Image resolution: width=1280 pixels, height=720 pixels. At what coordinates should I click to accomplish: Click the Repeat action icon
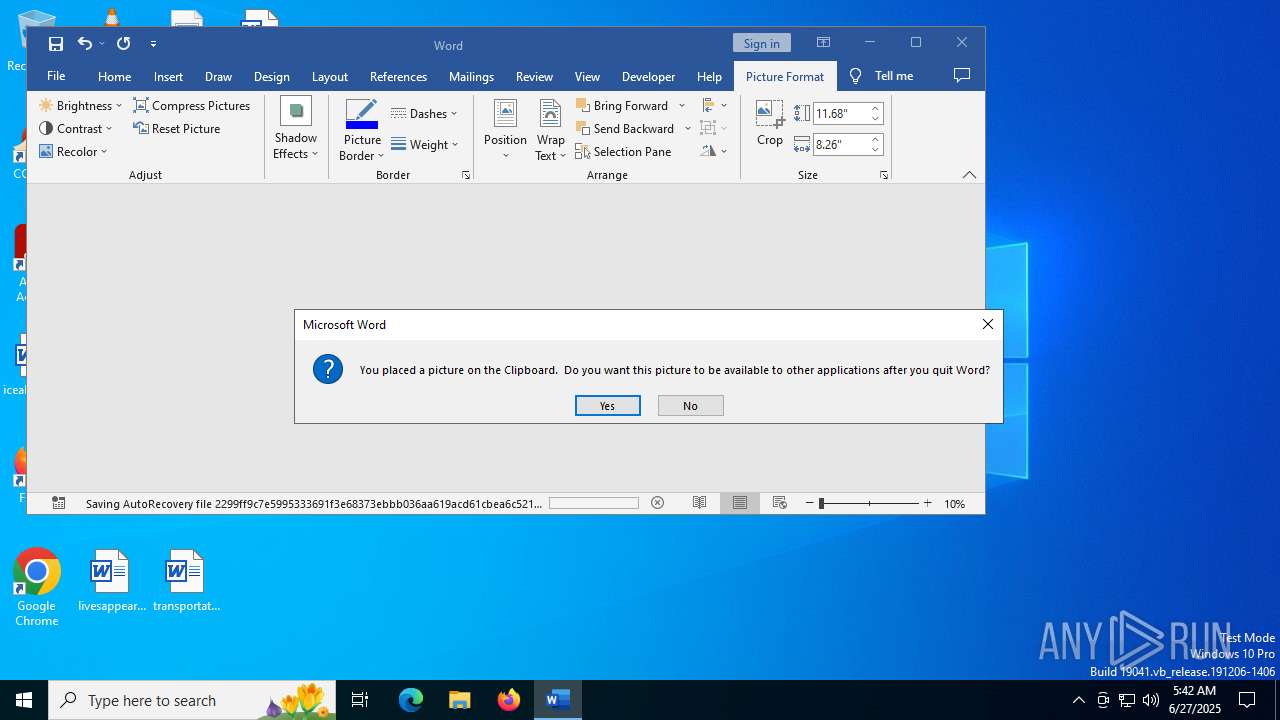[x=124, y=44]
